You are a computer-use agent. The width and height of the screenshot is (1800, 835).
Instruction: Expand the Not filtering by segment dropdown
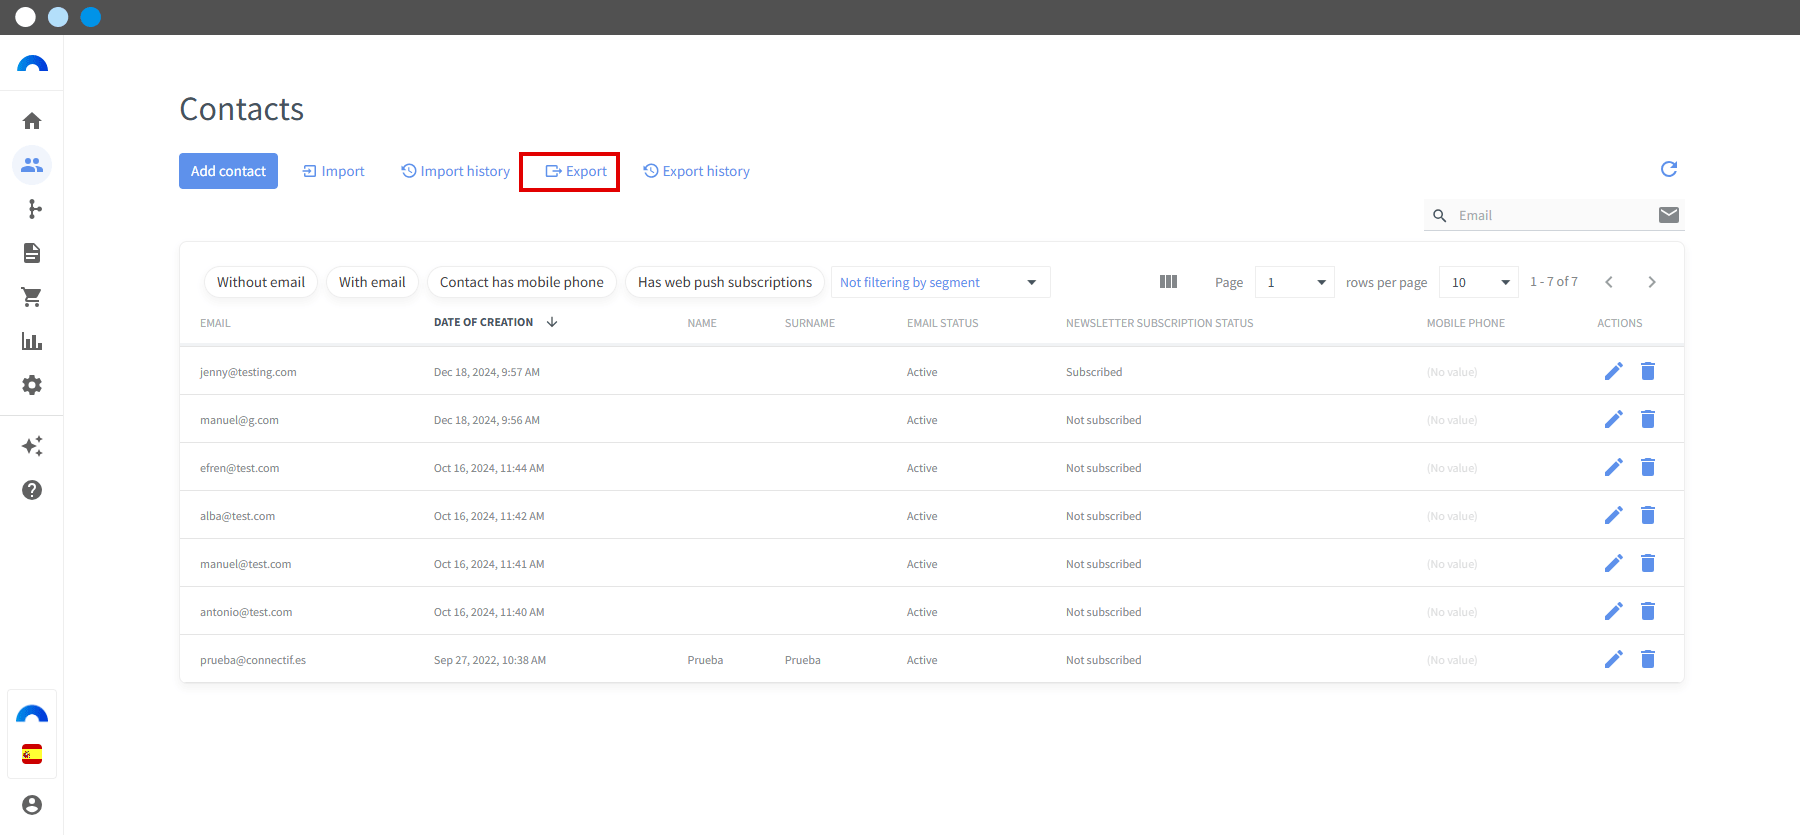(940, 282)
